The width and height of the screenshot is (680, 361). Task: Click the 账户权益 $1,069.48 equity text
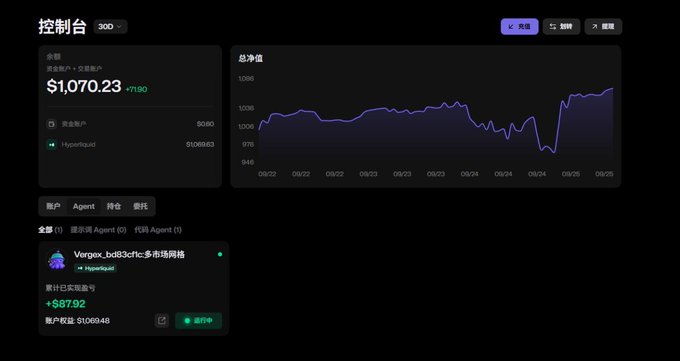pyautogui.click(x=78, y=321)
